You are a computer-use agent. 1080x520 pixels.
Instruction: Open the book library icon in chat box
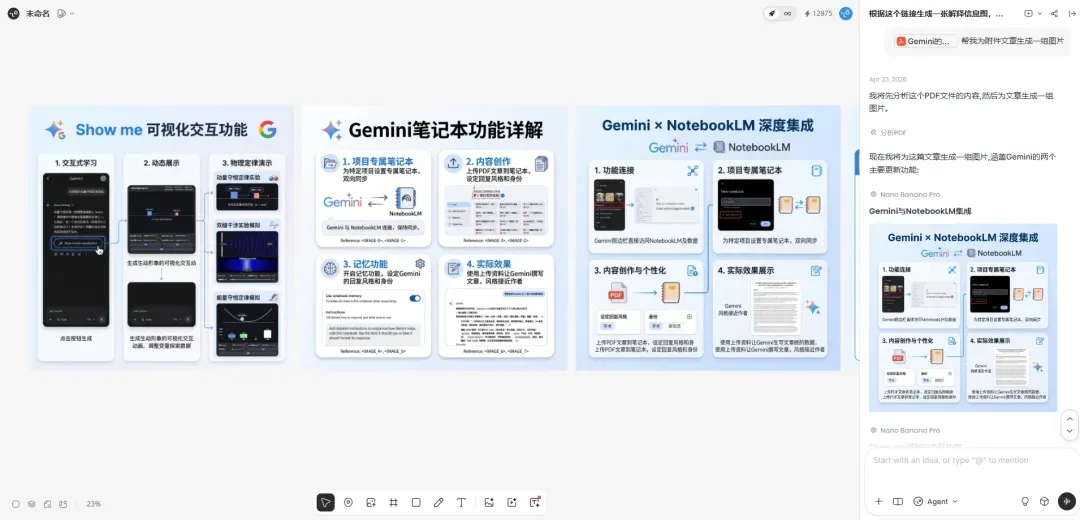click(x=897, y=501)
